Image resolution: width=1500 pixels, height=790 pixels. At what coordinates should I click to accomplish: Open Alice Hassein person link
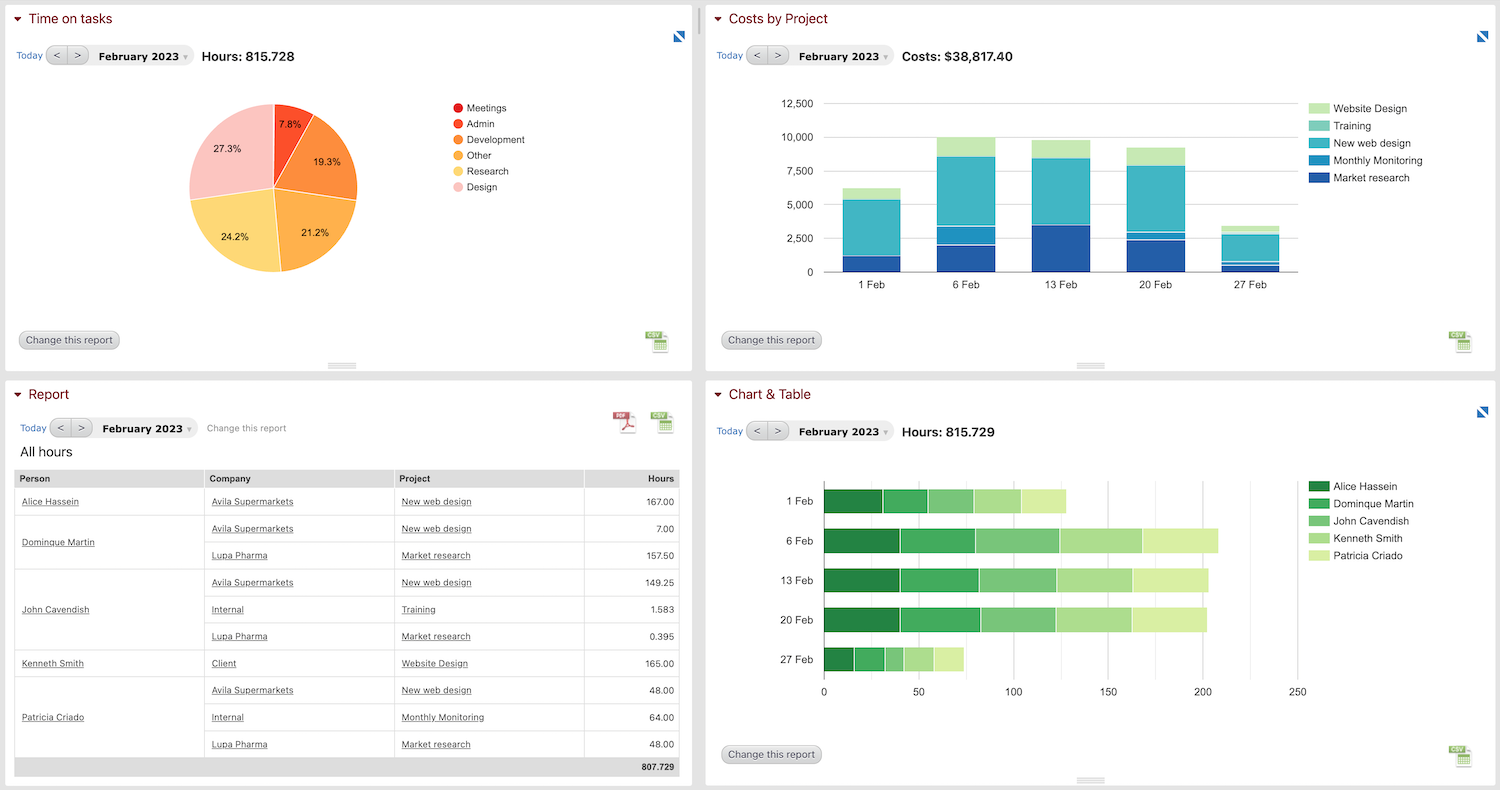[50, 502]
